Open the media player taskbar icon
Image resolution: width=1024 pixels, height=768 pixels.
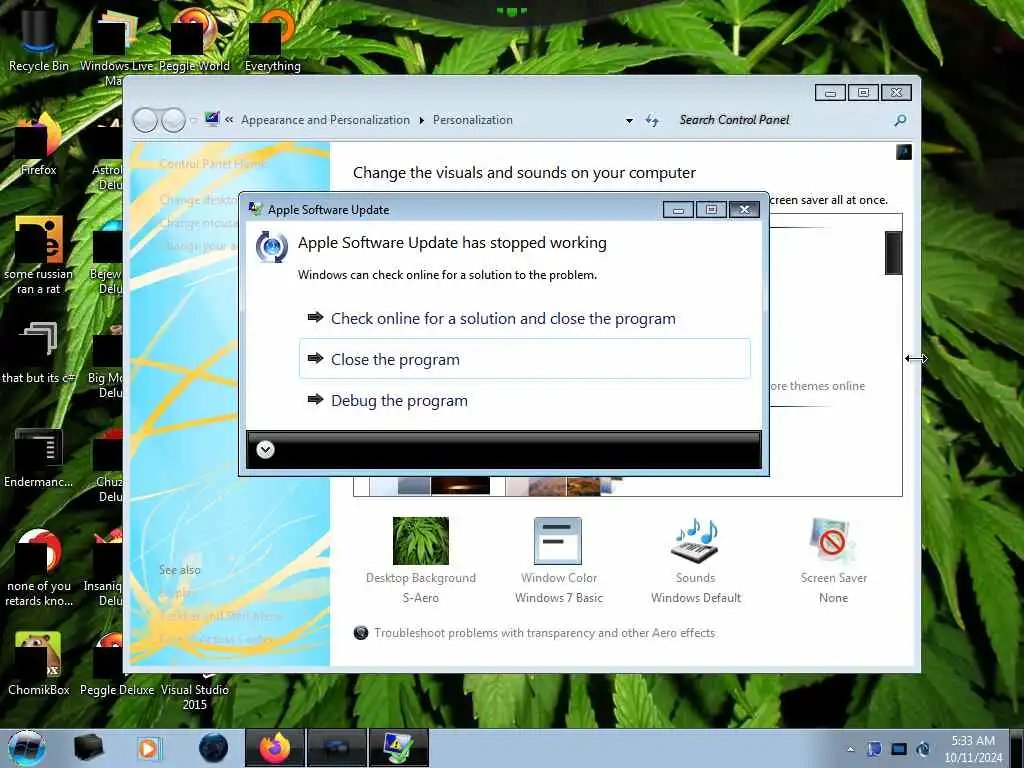point(149,748)
